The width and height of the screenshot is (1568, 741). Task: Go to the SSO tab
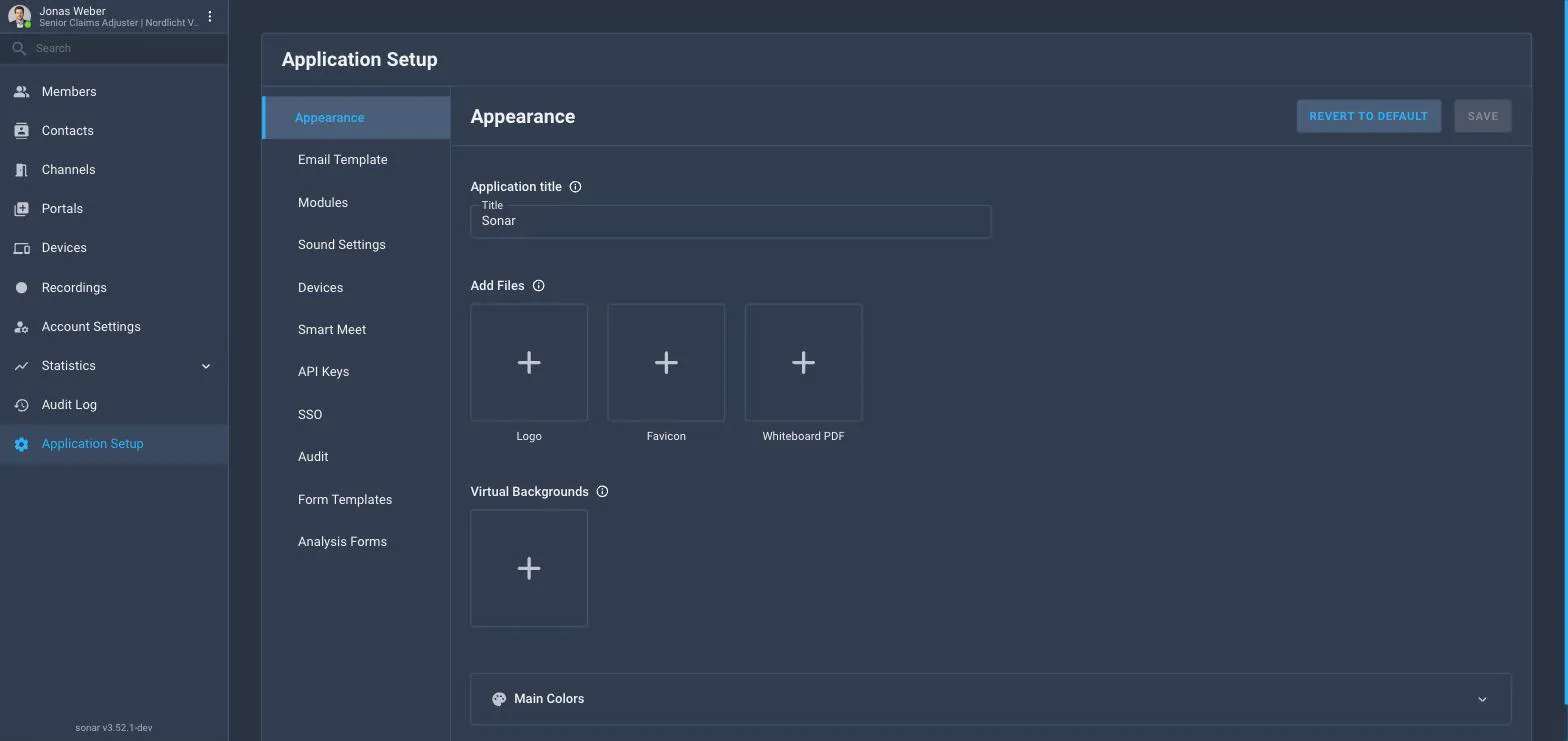tap(356, 415)
